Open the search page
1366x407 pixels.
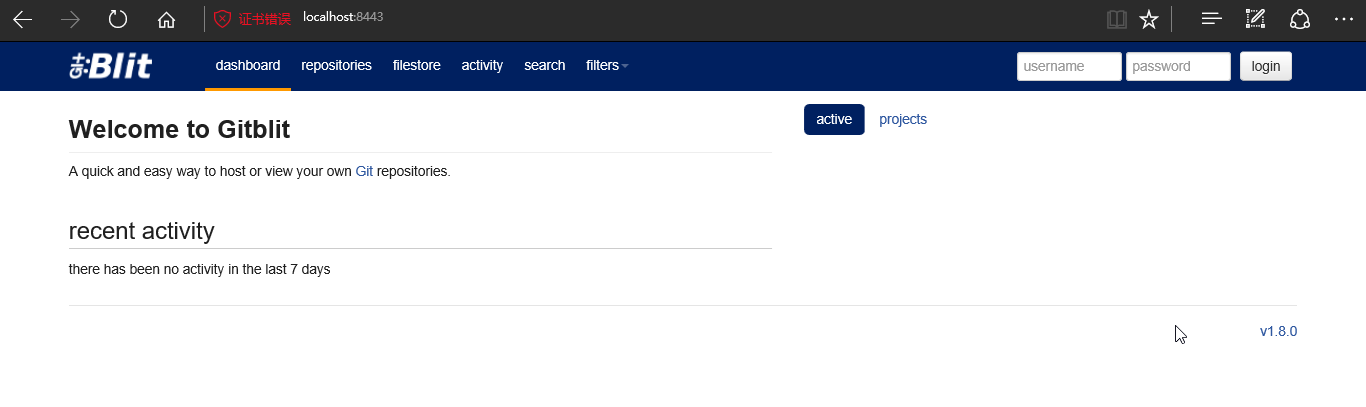tap(545, 65)
